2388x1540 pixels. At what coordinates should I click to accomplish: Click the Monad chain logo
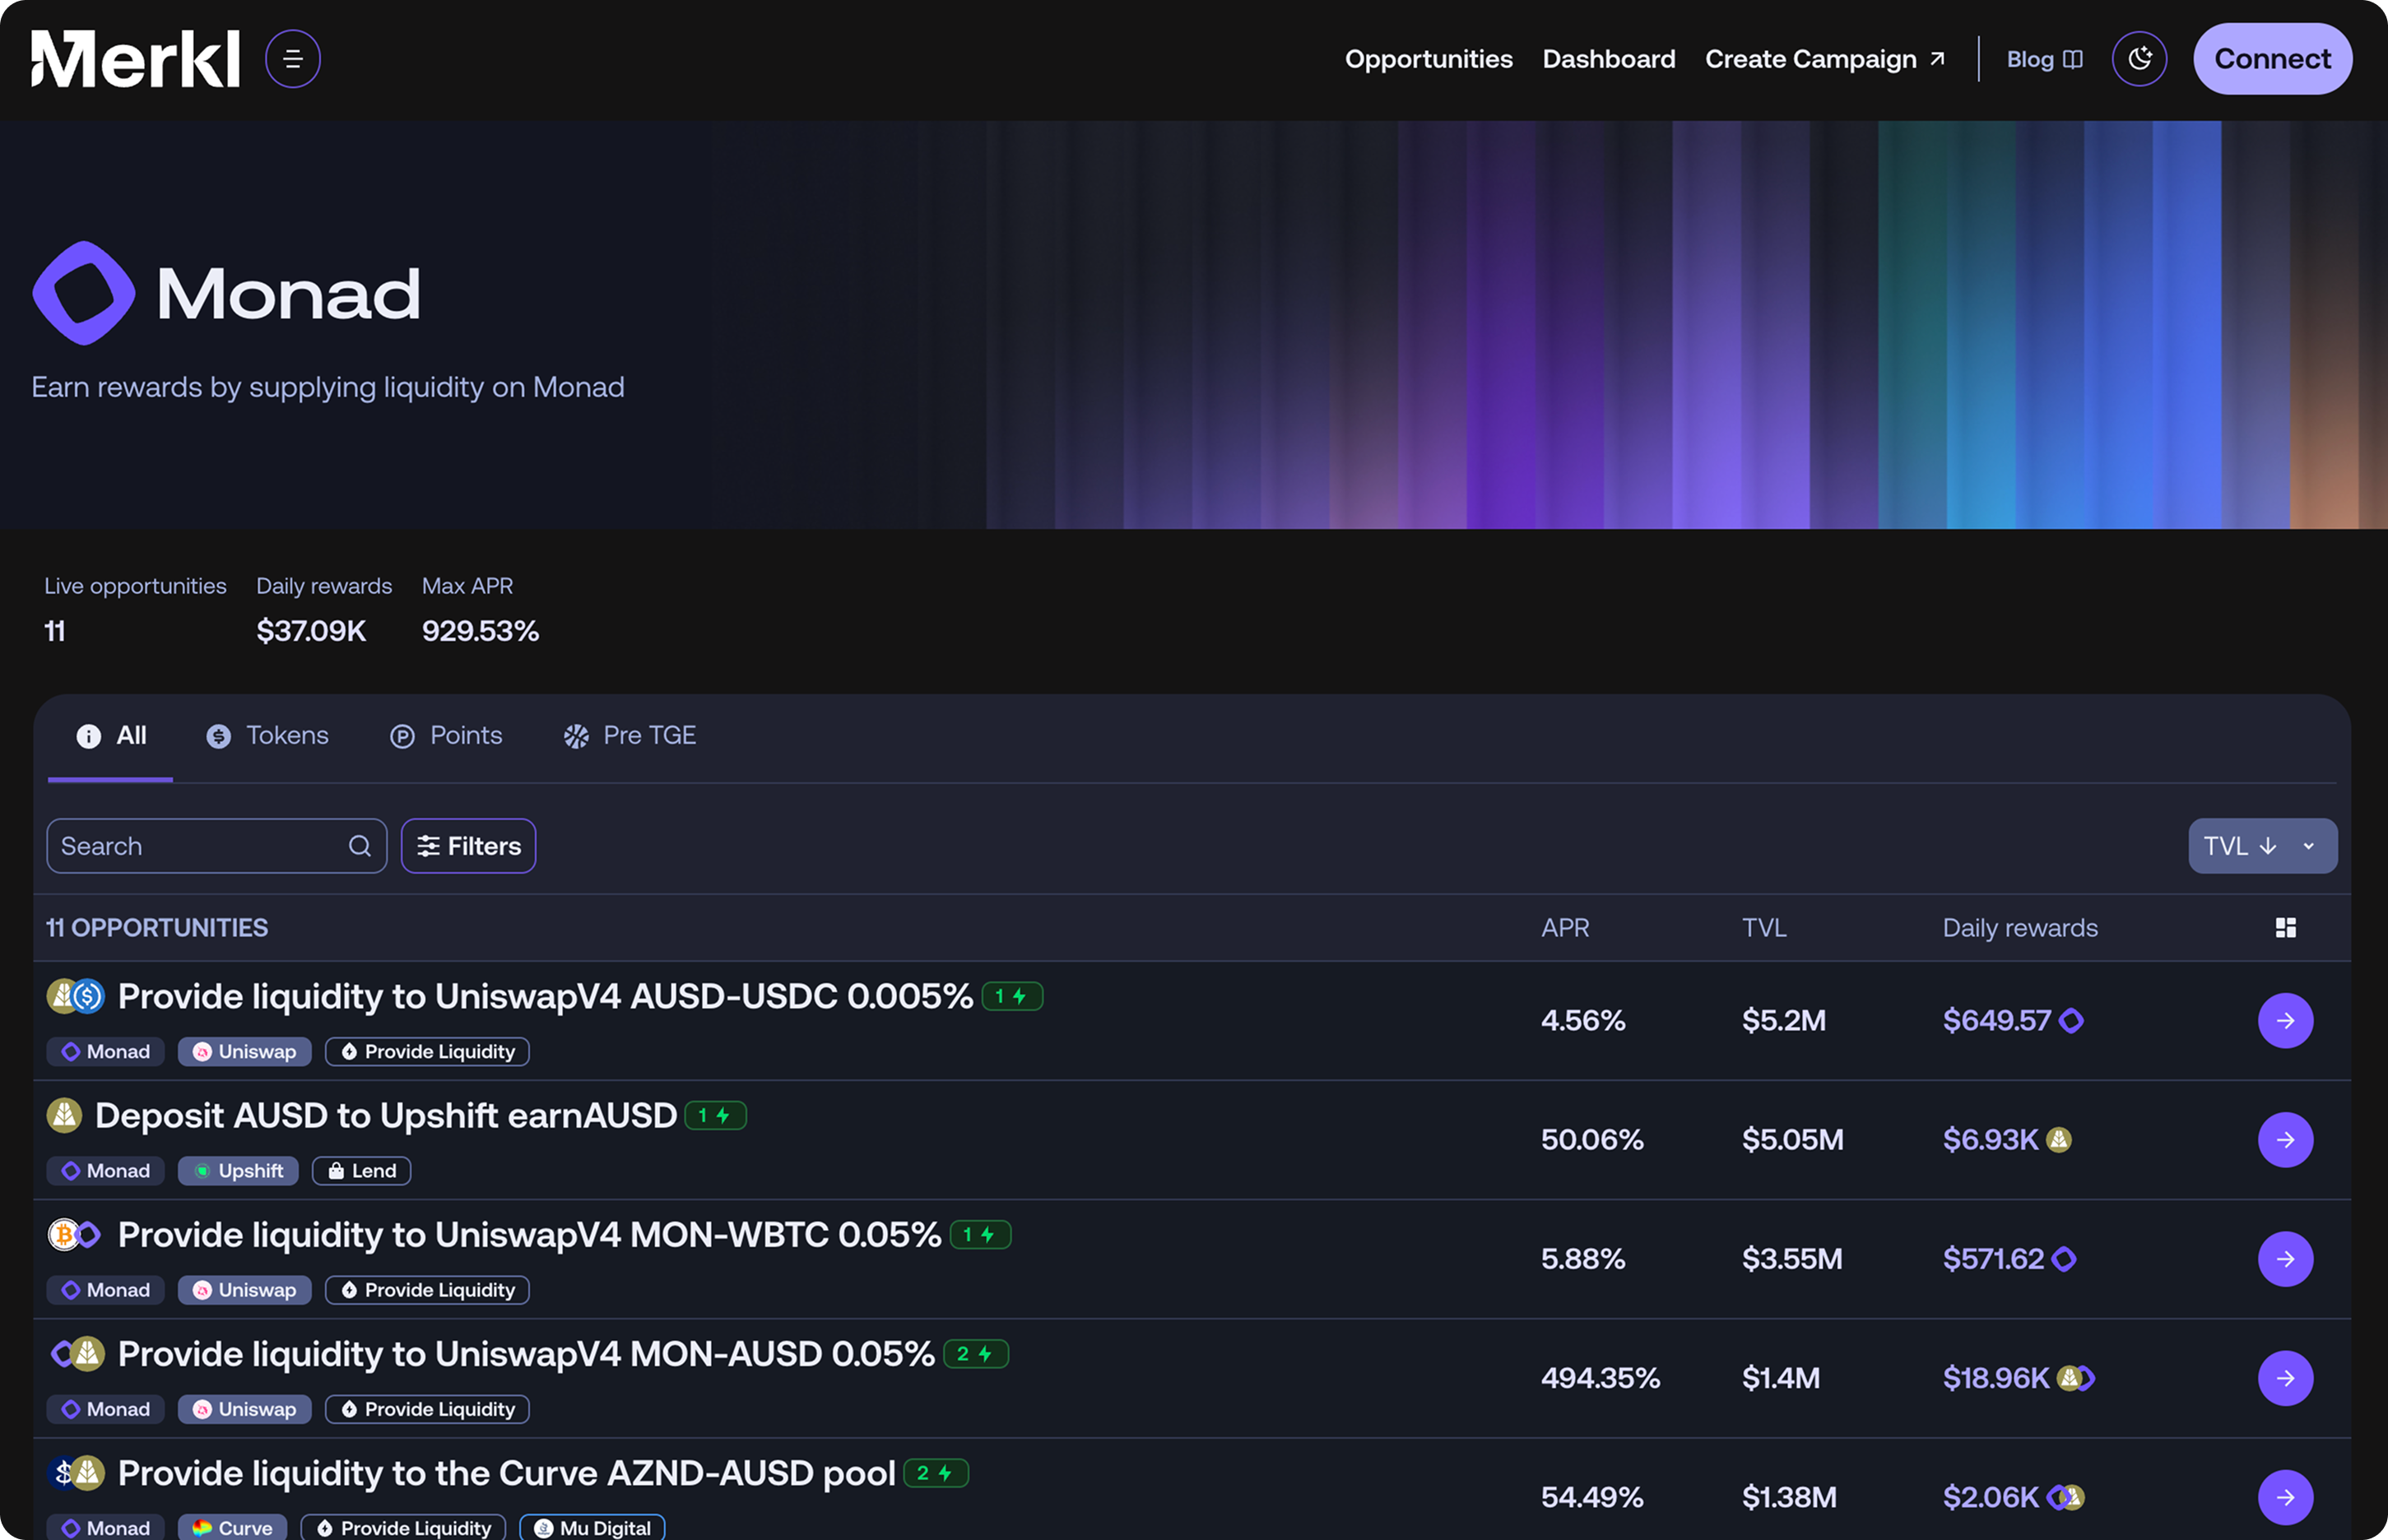point(84,293)
